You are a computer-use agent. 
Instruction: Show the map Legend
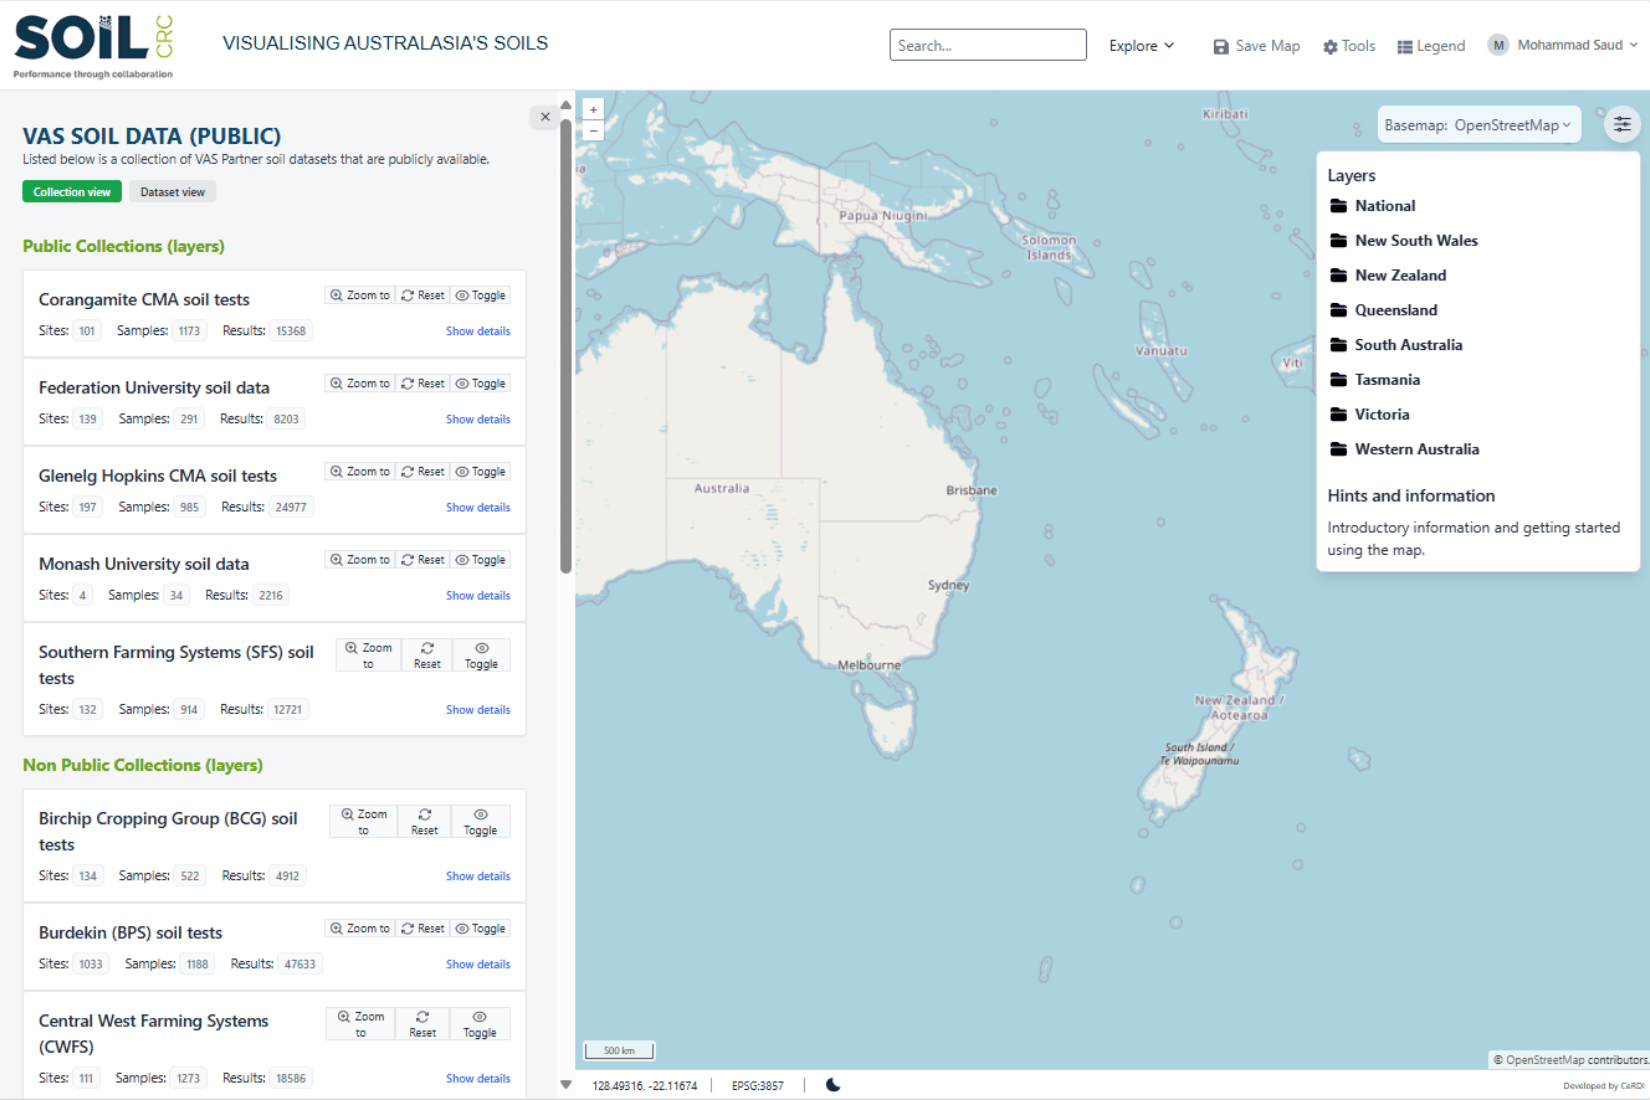[x=1430, y=46]
